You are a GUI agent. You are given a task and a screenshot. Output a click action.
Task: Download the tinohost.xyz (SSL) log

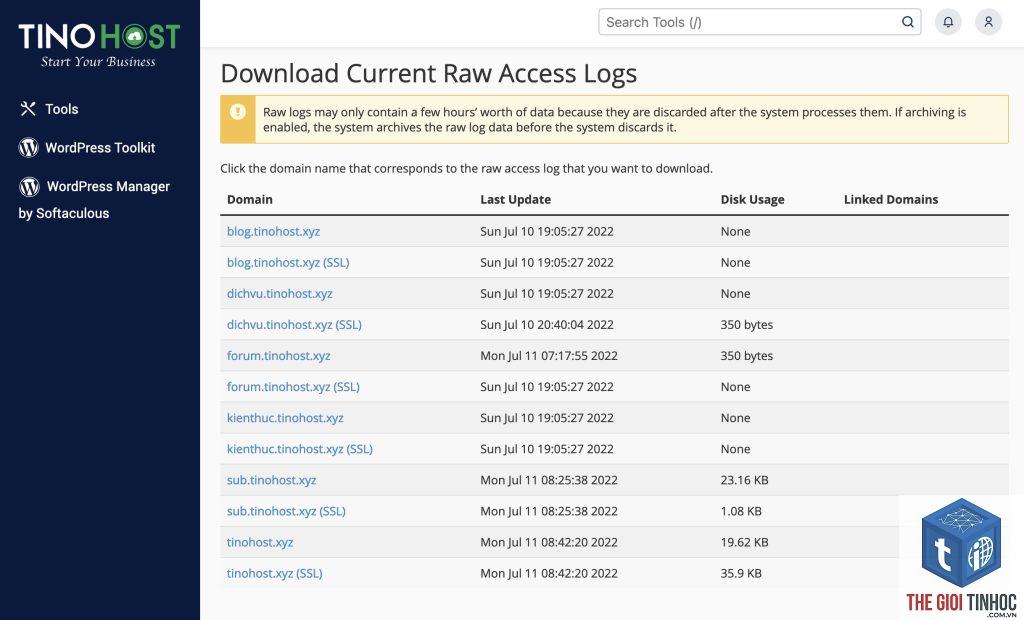click(274, 574)
